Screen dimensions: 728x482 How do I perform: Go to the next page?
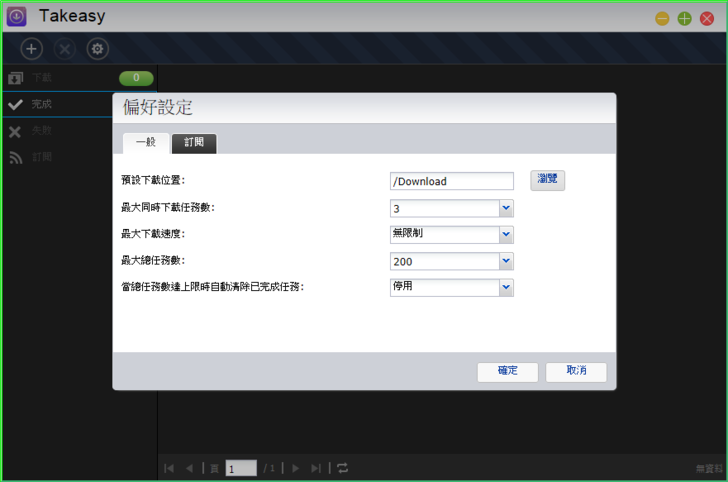(295, 468)
